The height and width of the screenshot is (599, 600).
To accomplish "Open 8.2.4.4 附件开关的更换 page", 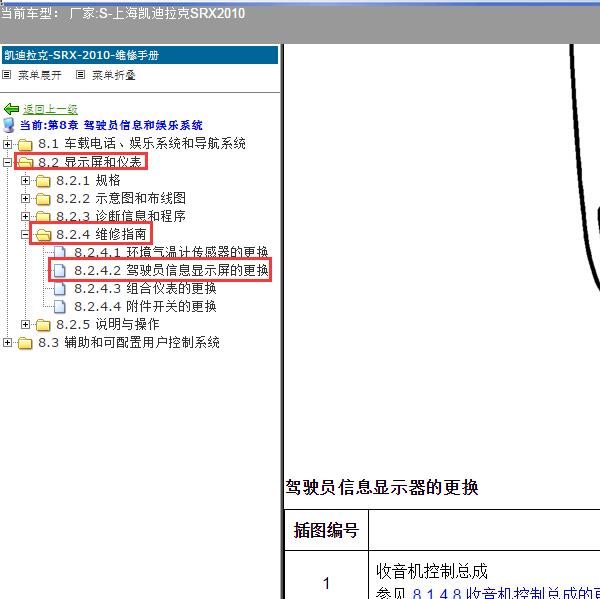I will click(145, 306).
